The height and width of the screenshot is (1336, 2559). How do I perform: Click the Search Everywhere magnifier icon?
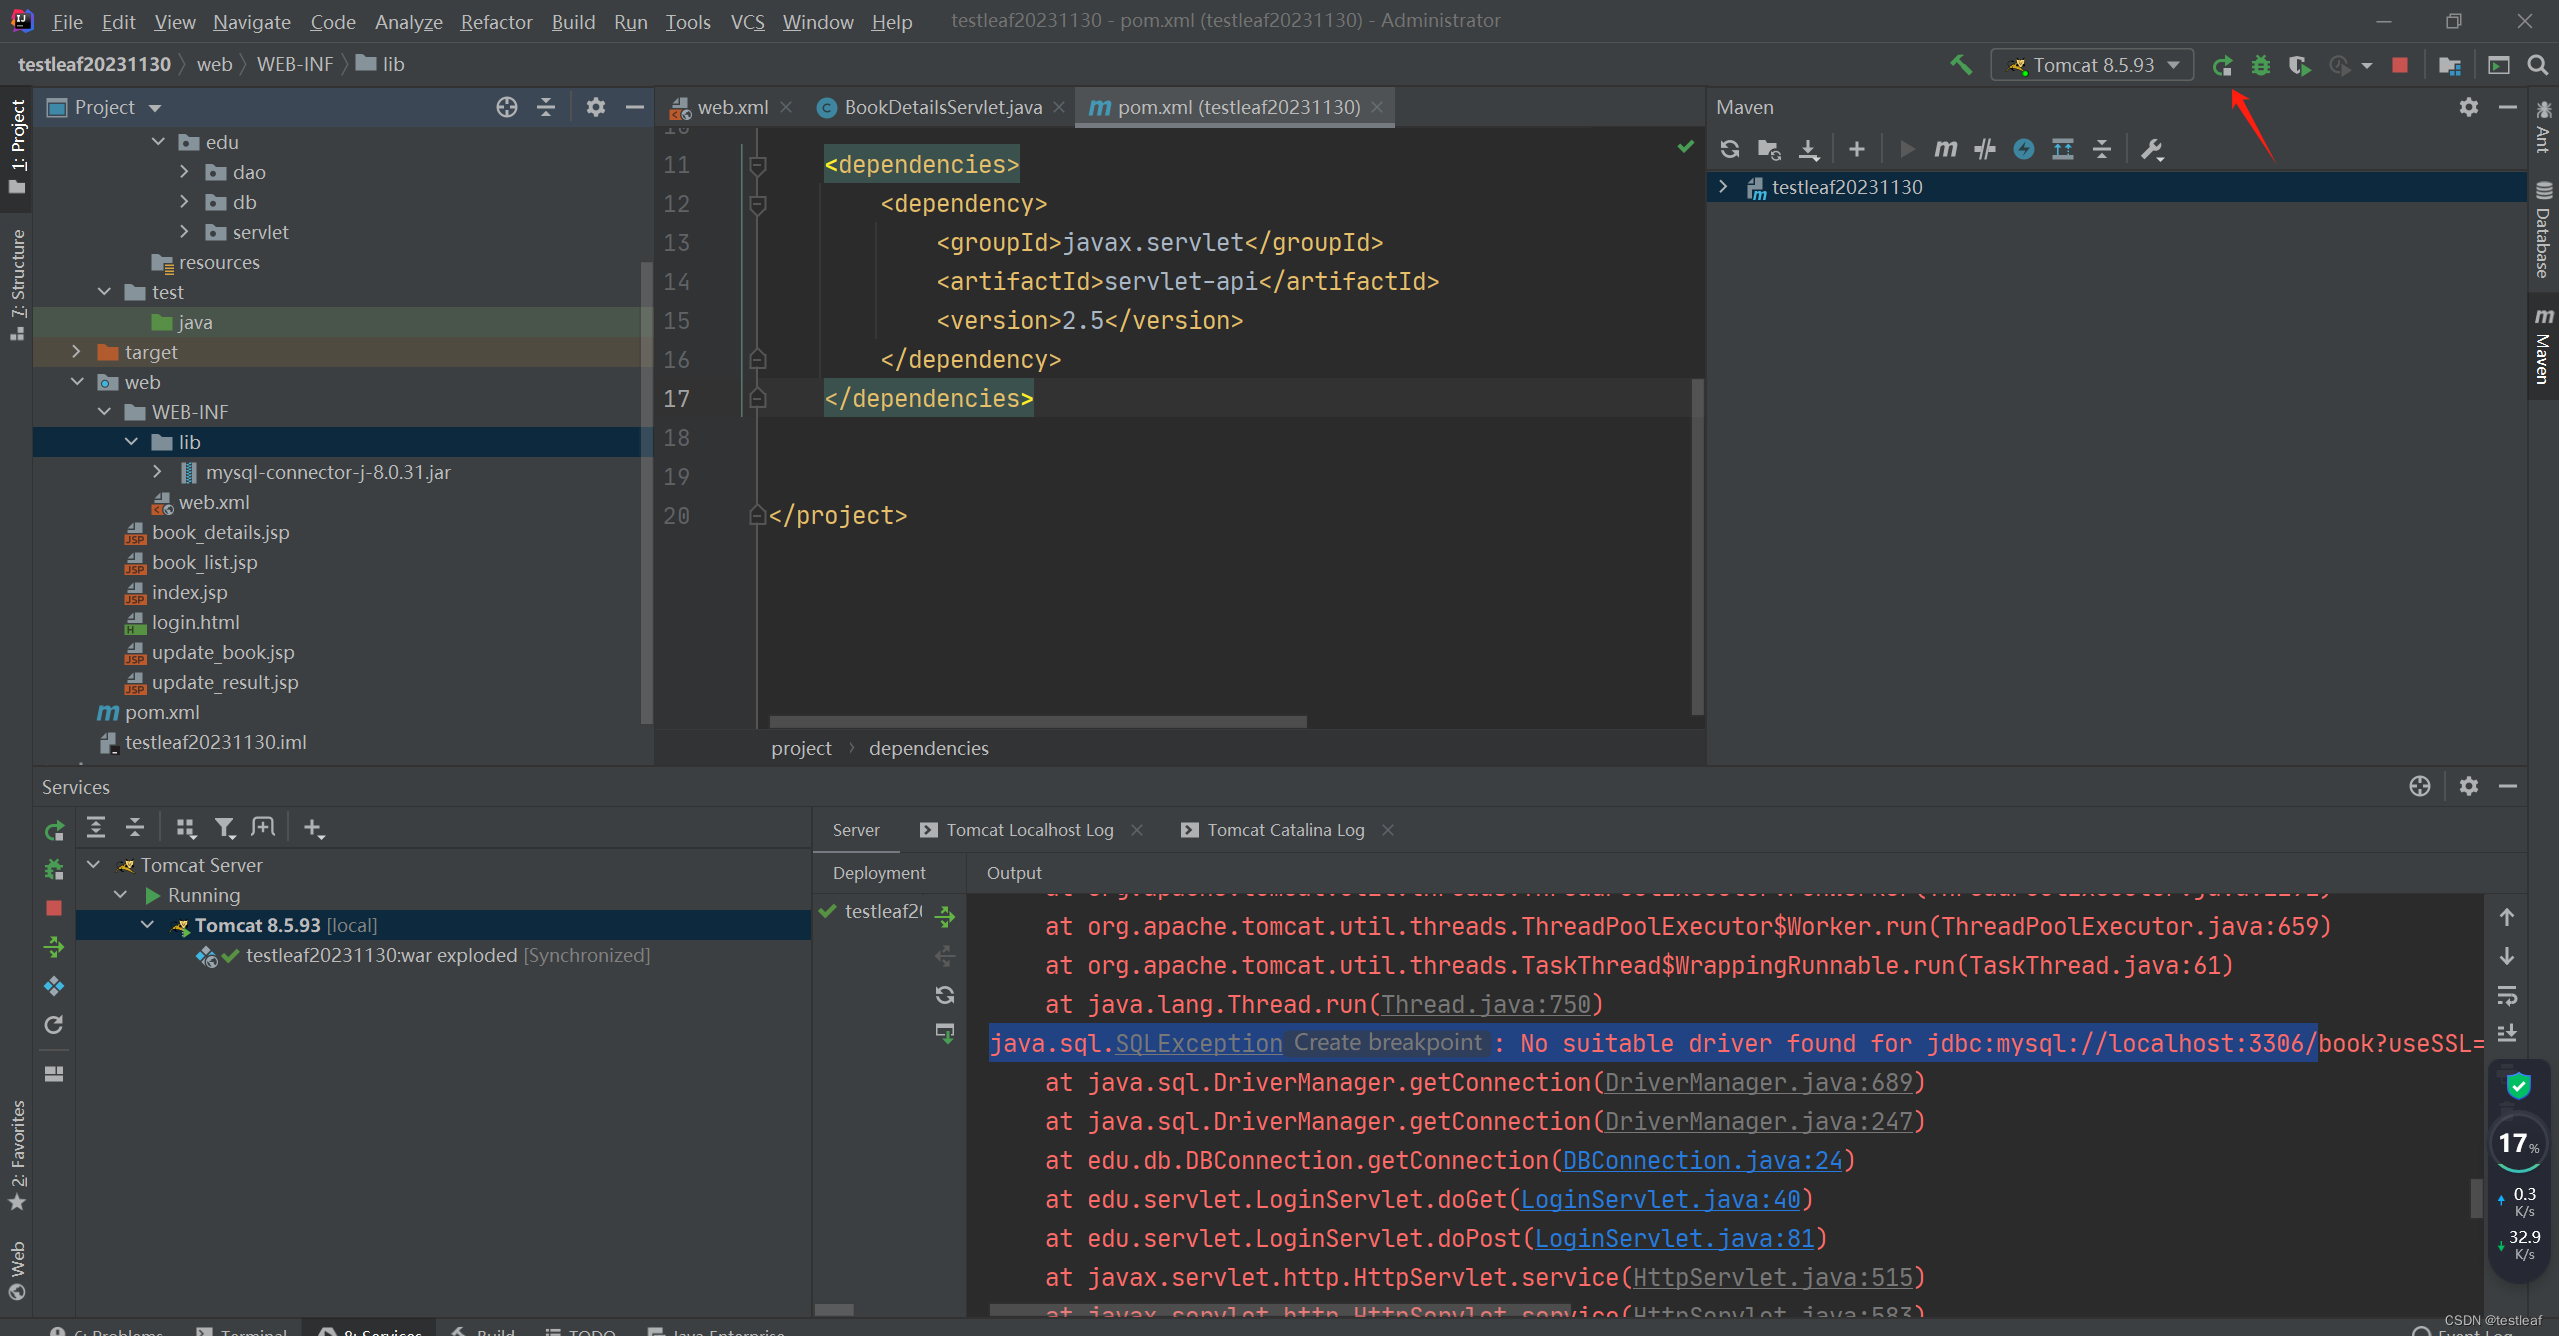pos(2537,65)
